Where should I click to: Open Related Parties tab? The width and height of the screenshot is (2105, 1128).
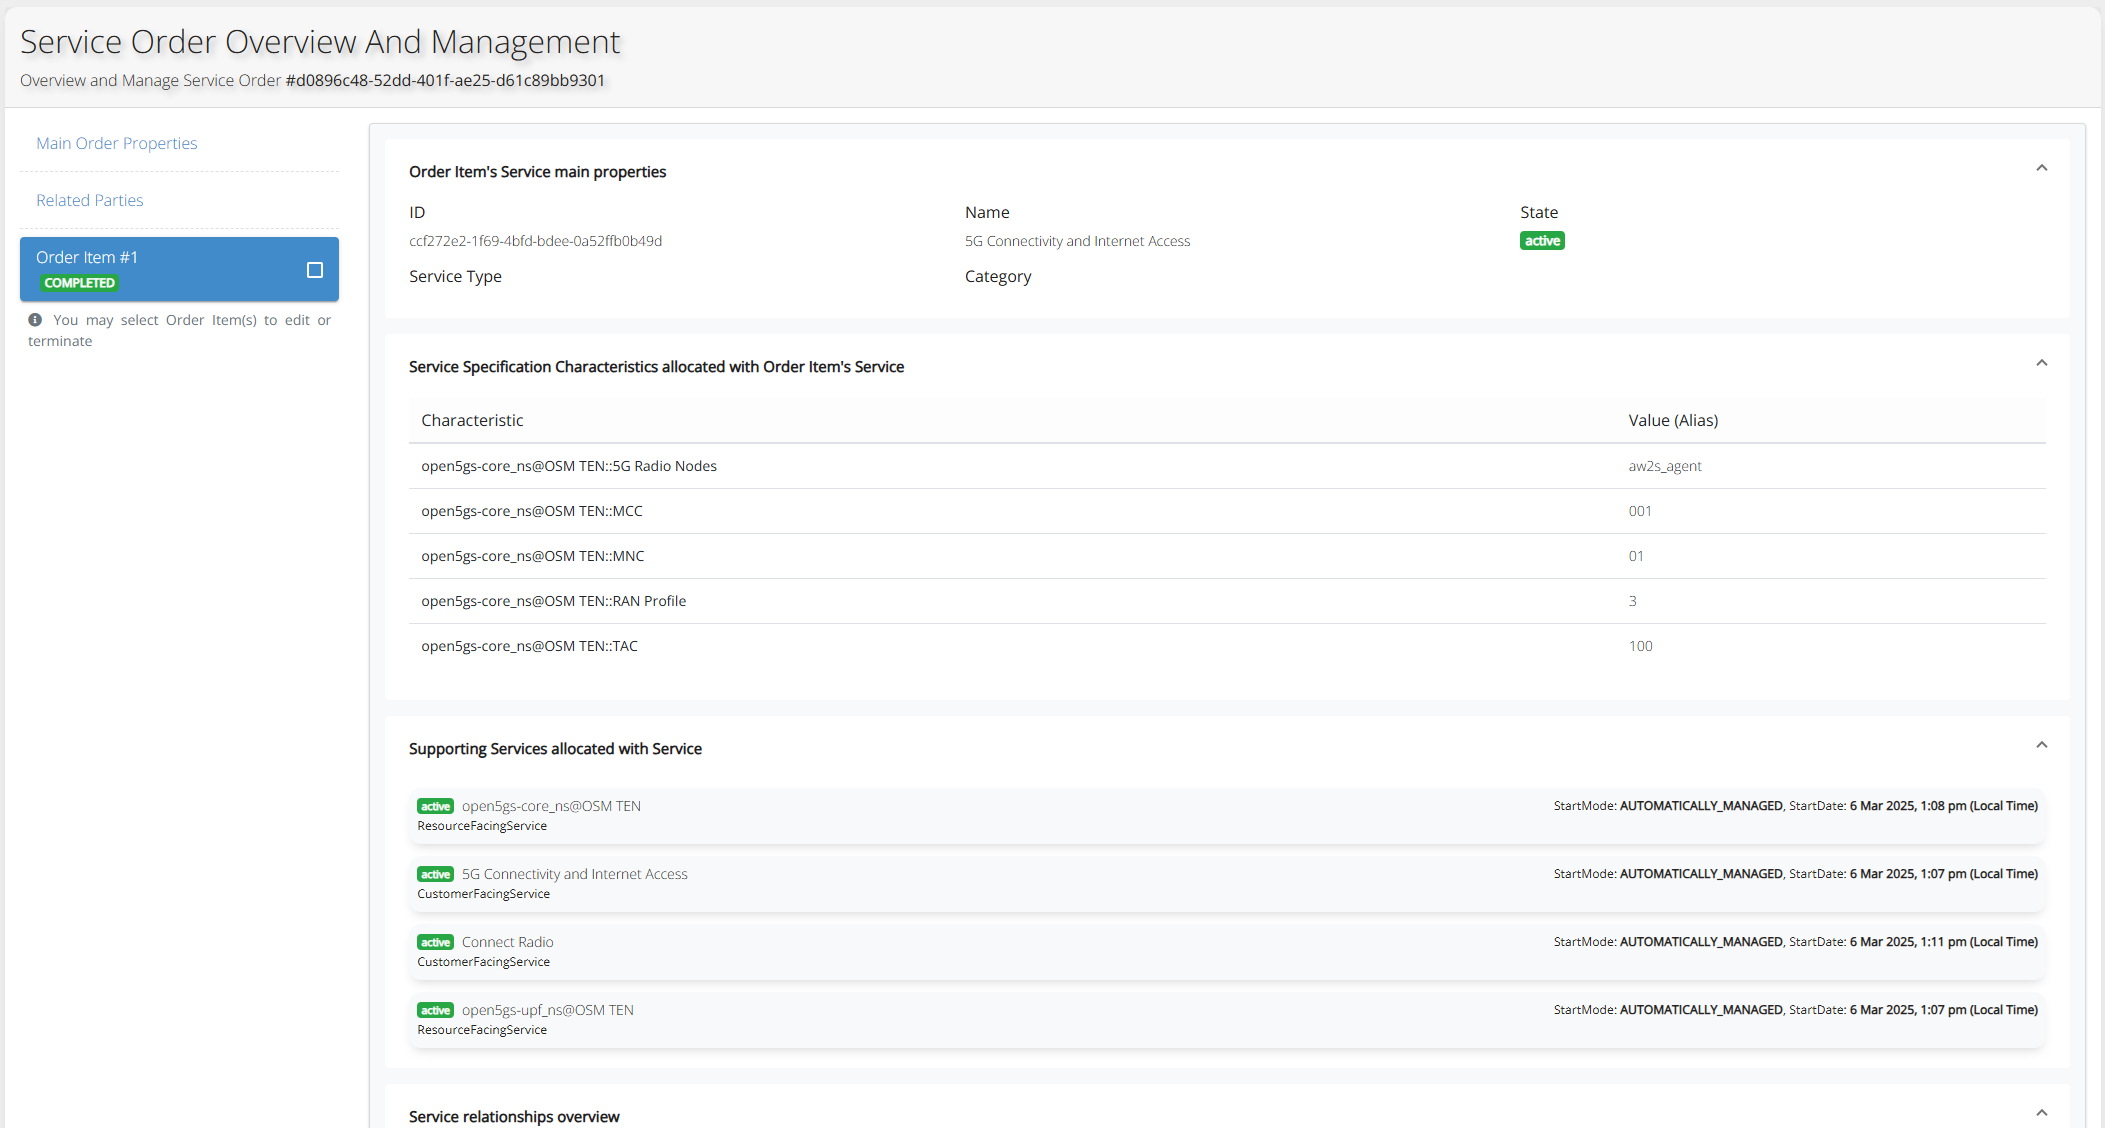pos(90,200)
